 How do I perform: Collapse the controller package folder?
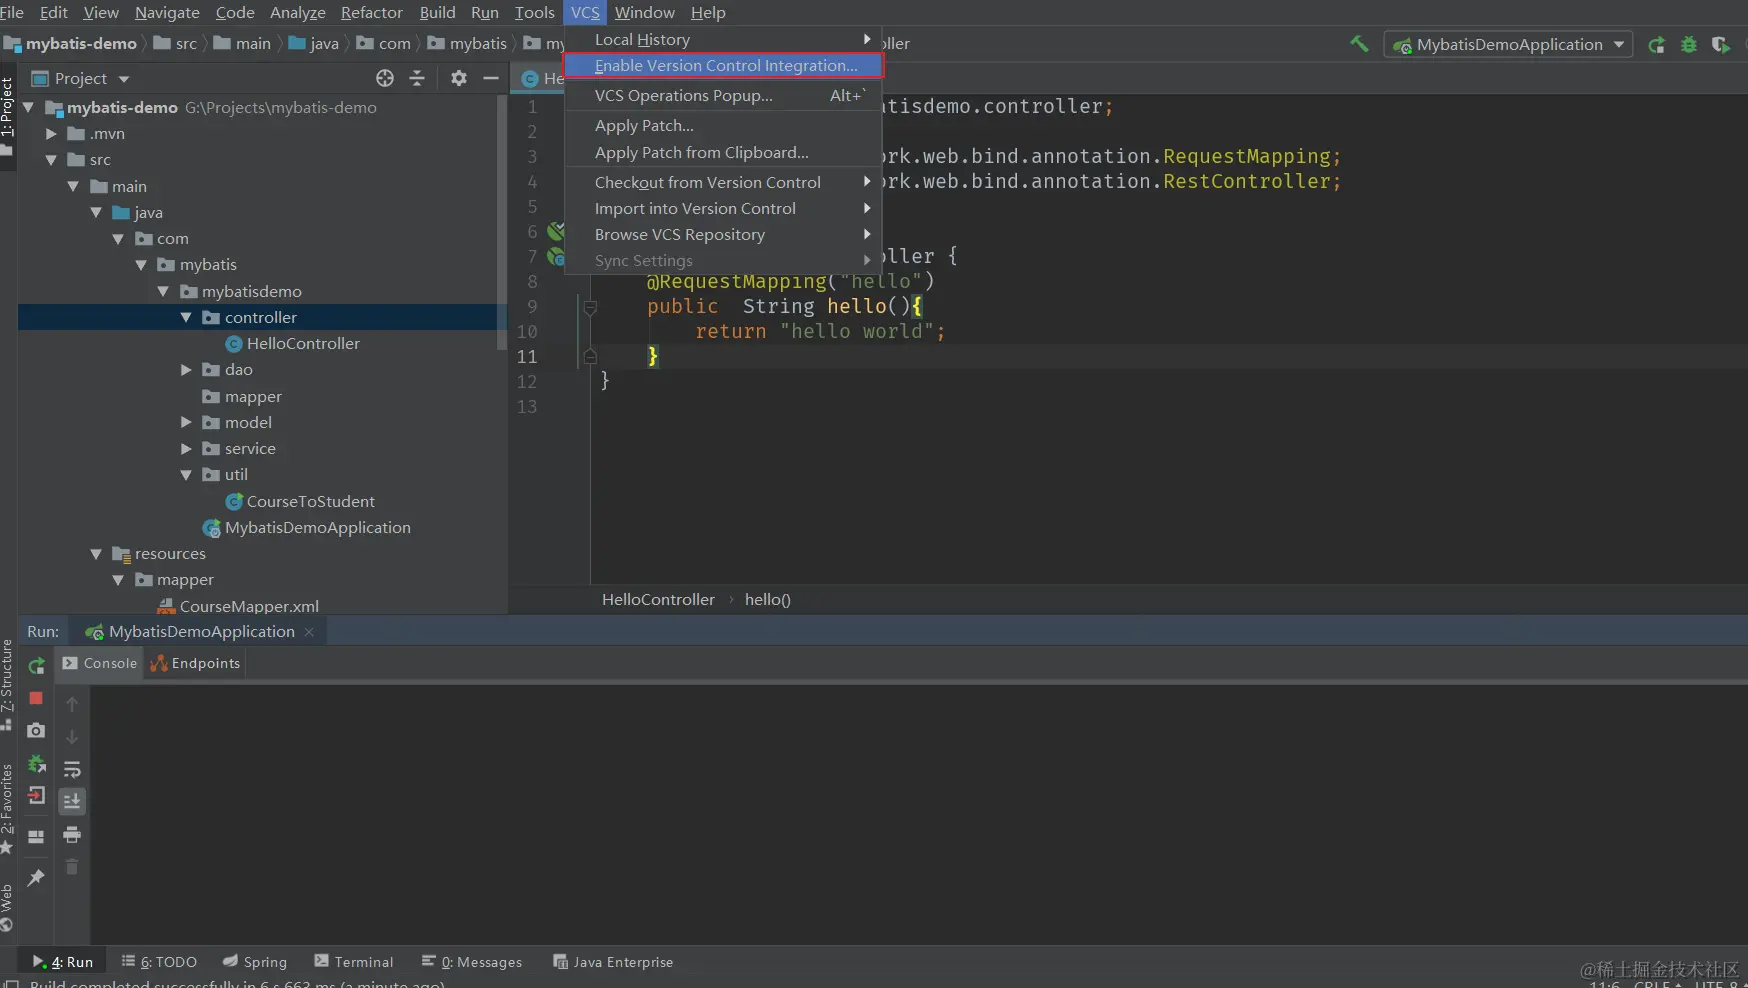186,318
